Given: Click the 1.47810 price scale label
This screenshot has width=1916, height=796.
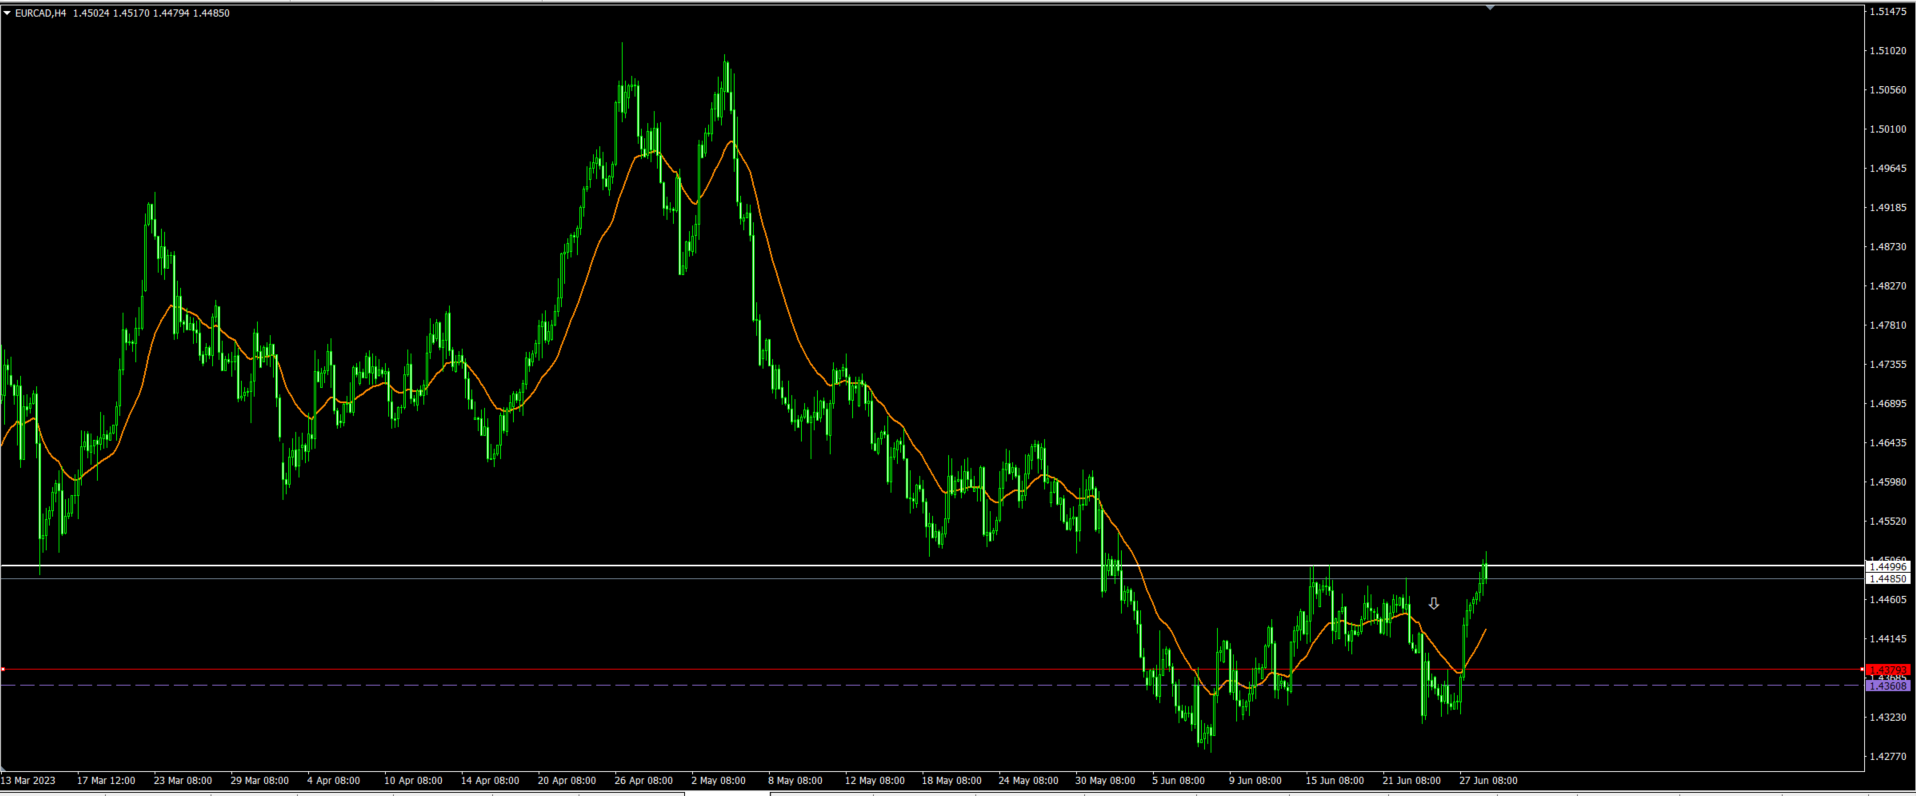Looking at the screenshot, I should pos(1887,325).
